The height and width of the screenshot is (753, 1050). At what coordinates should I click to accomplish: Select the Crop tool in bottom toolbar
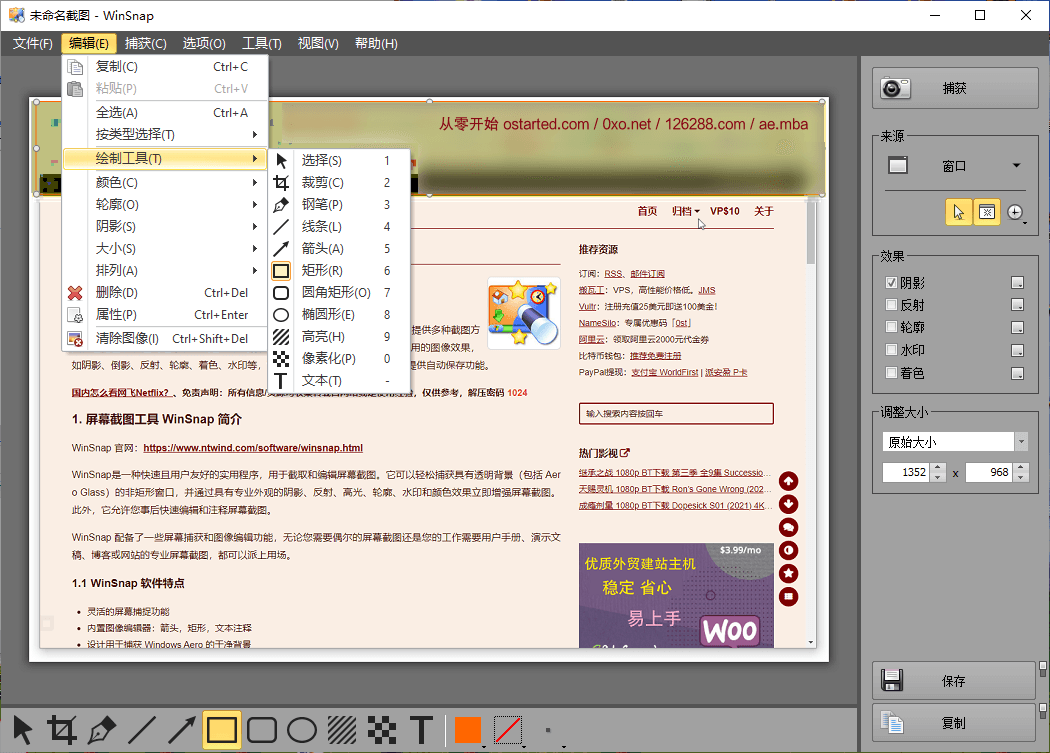pyautogui.click(x=62, y=730)
